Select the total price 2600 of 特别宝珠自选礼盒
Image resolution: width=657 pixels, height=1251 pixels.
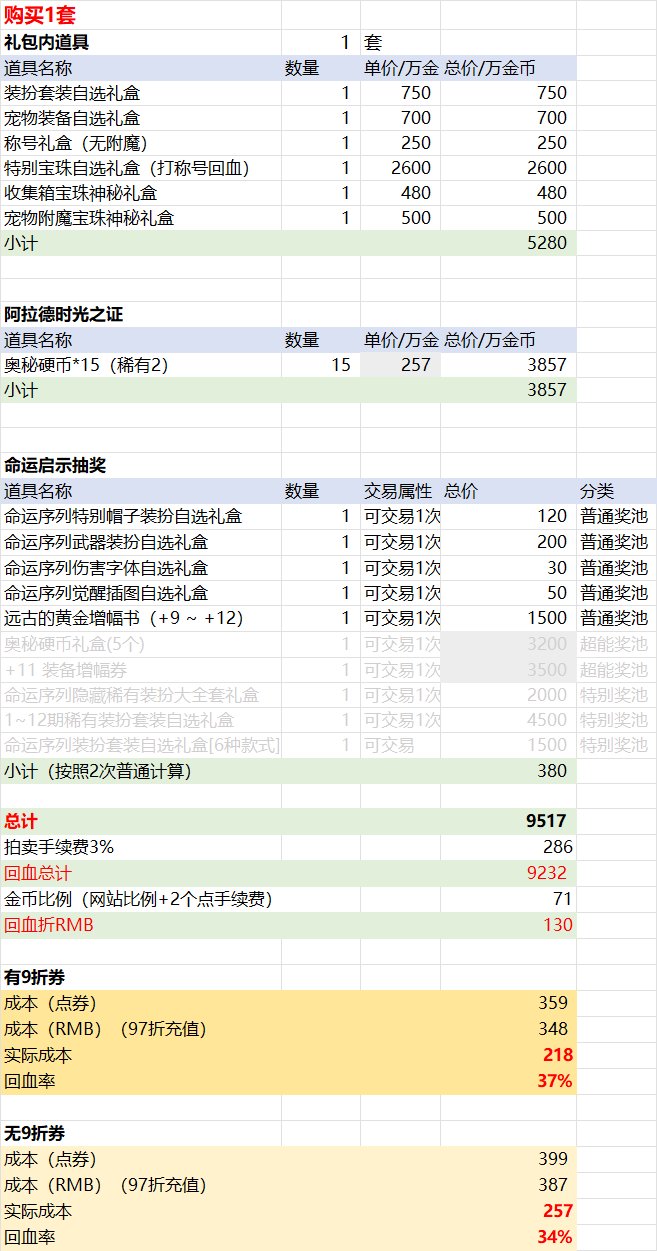[x=547, y=168]
